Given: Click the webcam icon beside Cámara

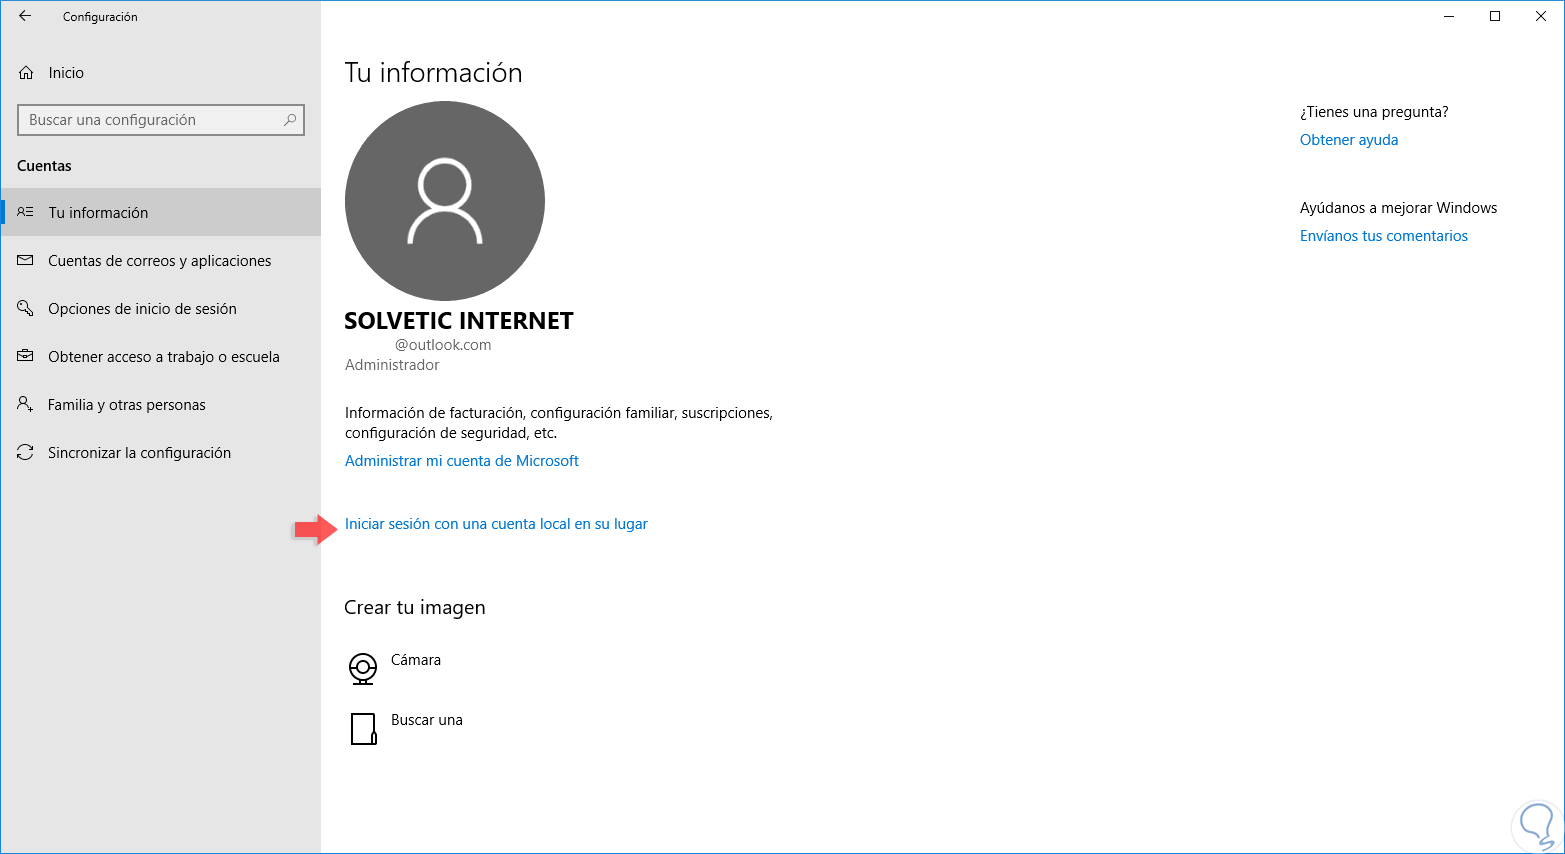Looking at the screenshot, I should (x=363, y=668).
